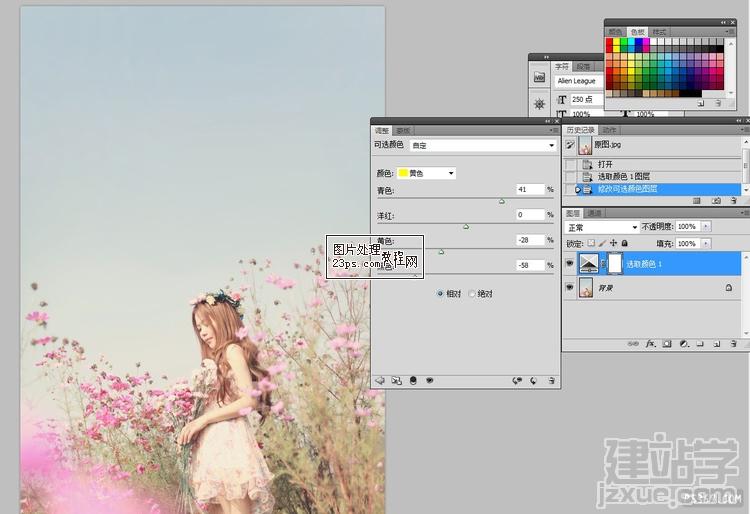This screenshot has height=514, width=750.
Task: Open the 填充 slider arrow
Action: click(706, 243)
